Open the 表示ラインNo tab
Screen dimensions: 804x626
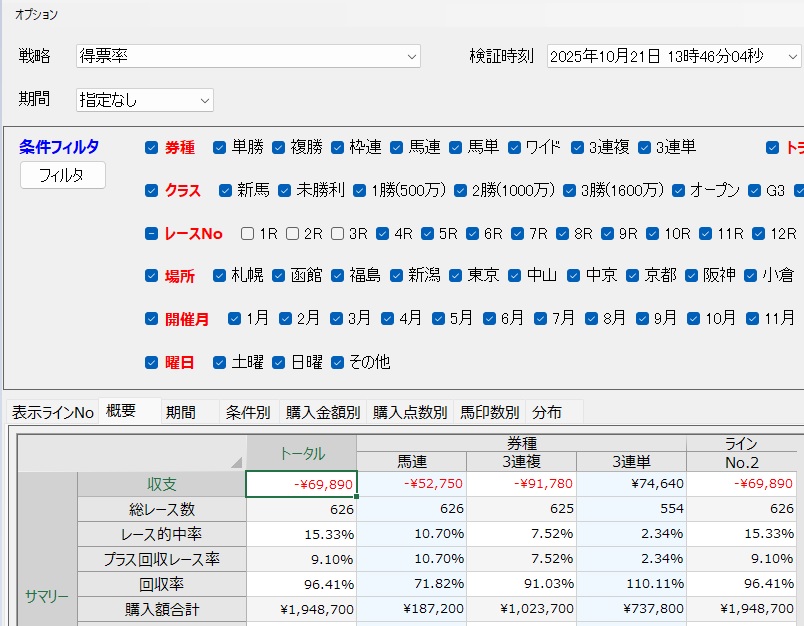52,412
